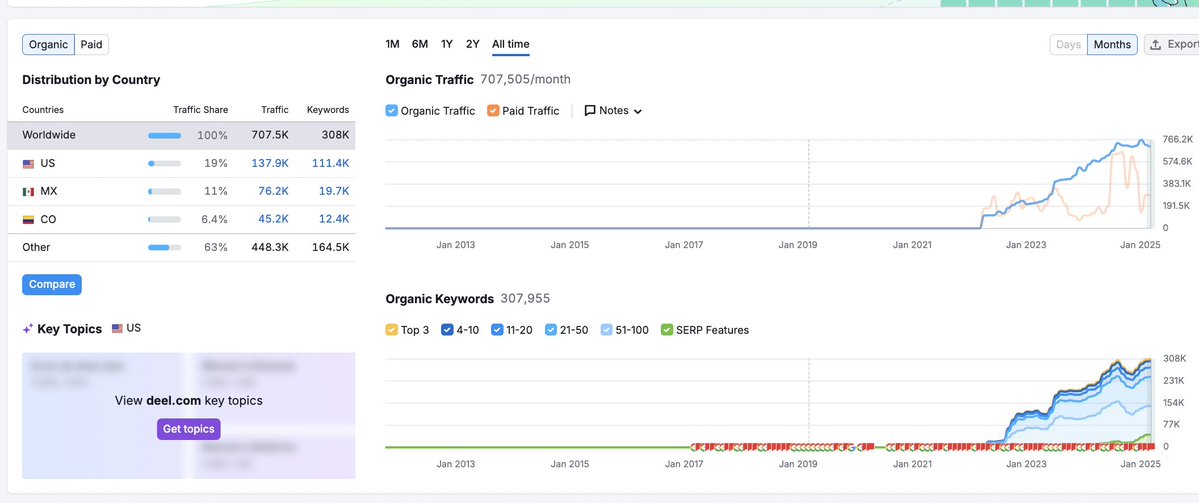Open the US traffic value 137.9K

(269, 163)
